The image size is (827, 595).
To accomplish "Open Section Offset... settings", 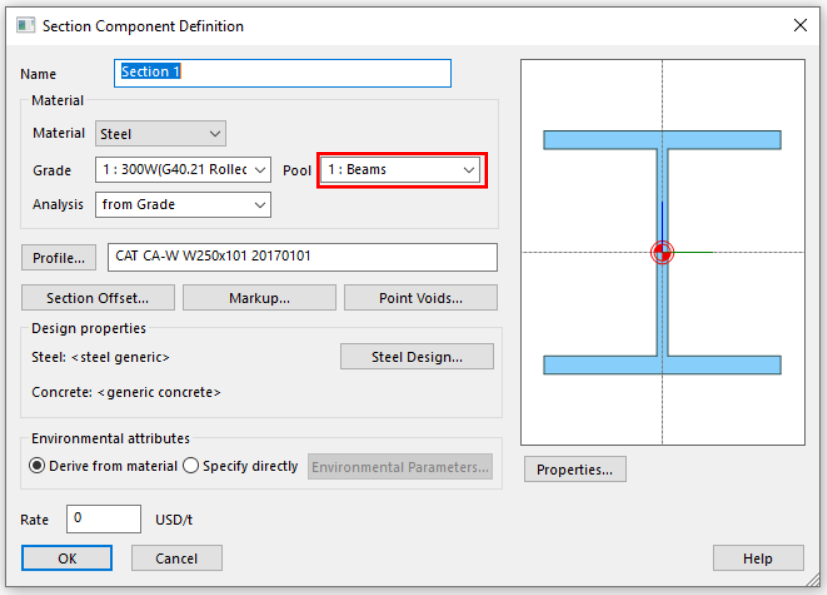I will click(98, 298).
